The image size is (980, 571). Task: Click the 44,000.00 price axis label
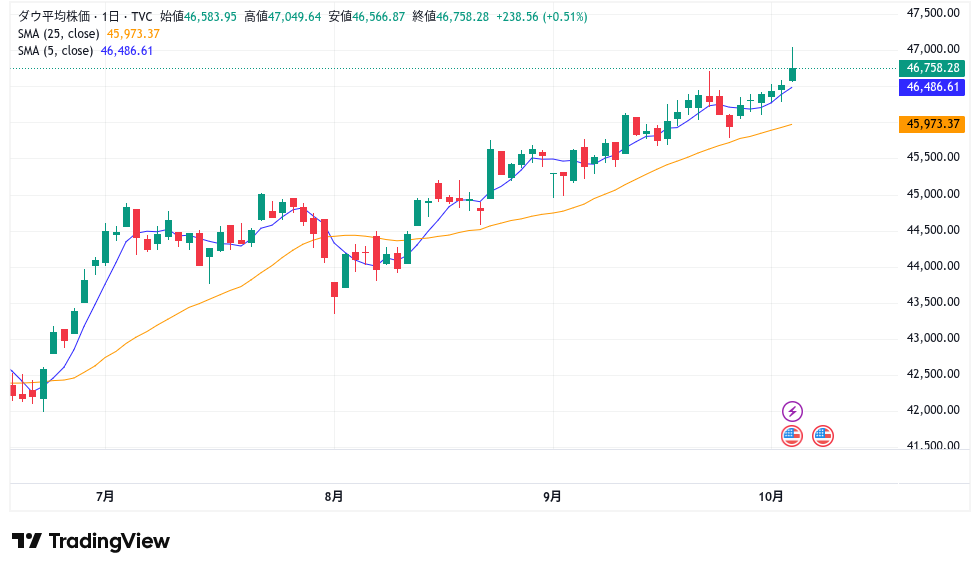932,266
